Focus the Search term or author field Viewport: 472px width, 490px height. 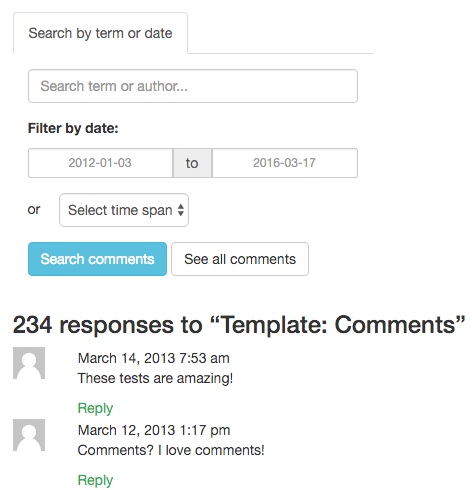click(193, 86)
